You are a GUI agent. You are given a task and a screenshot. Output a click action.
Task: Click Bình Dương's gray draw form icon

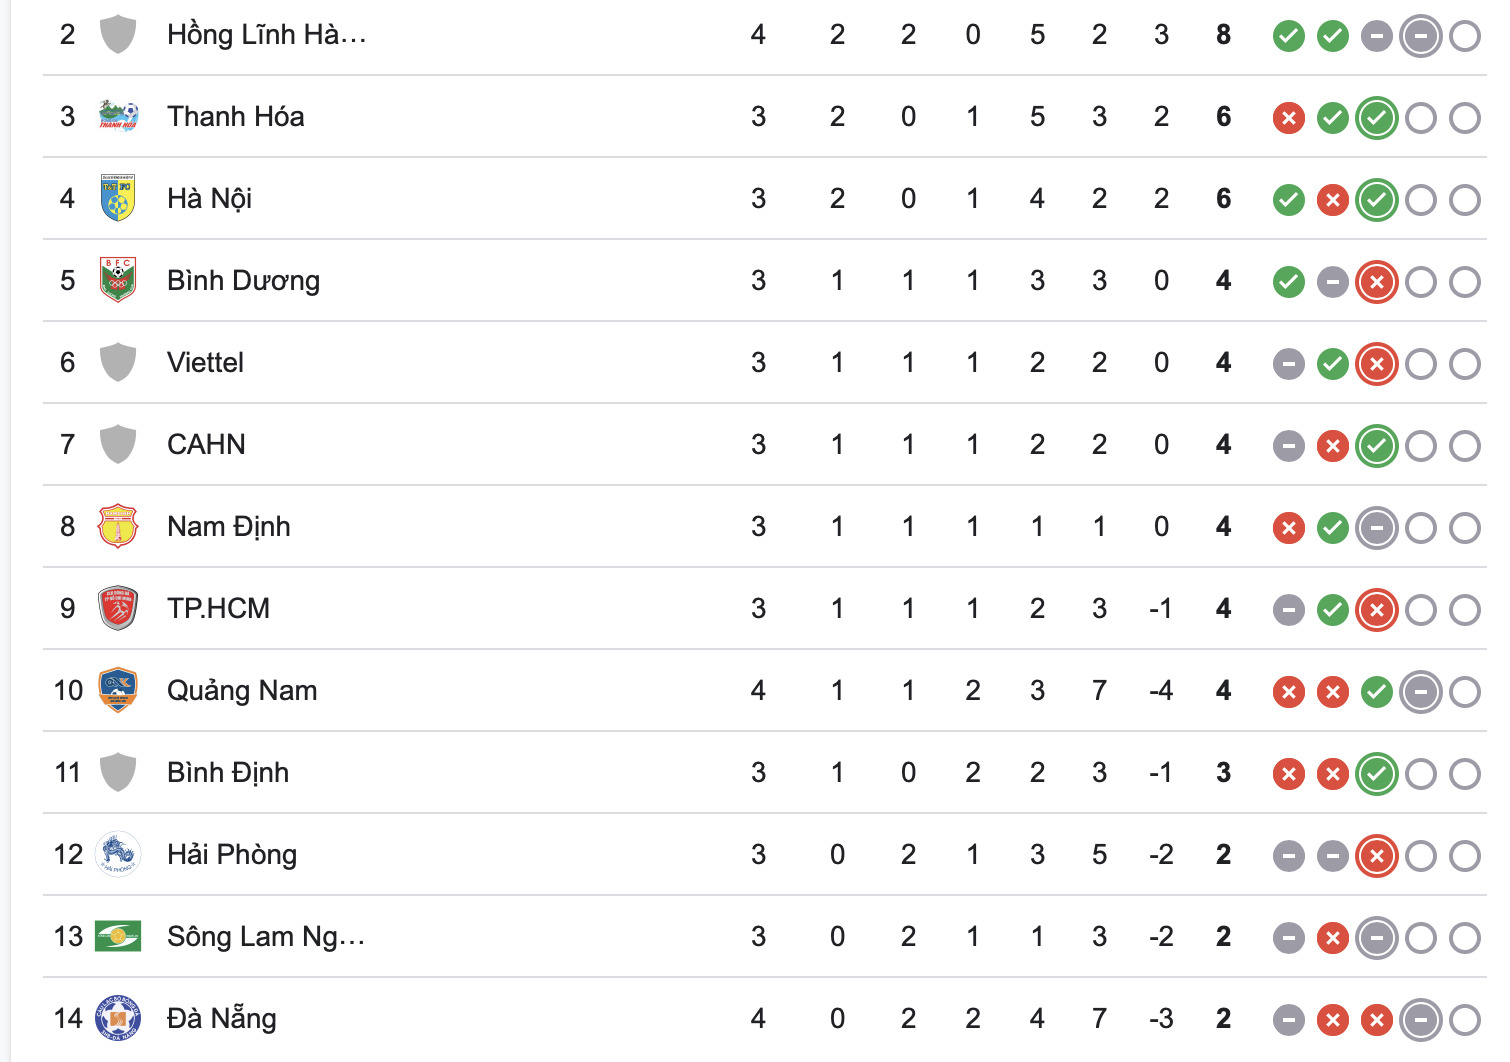(1333, 282)
